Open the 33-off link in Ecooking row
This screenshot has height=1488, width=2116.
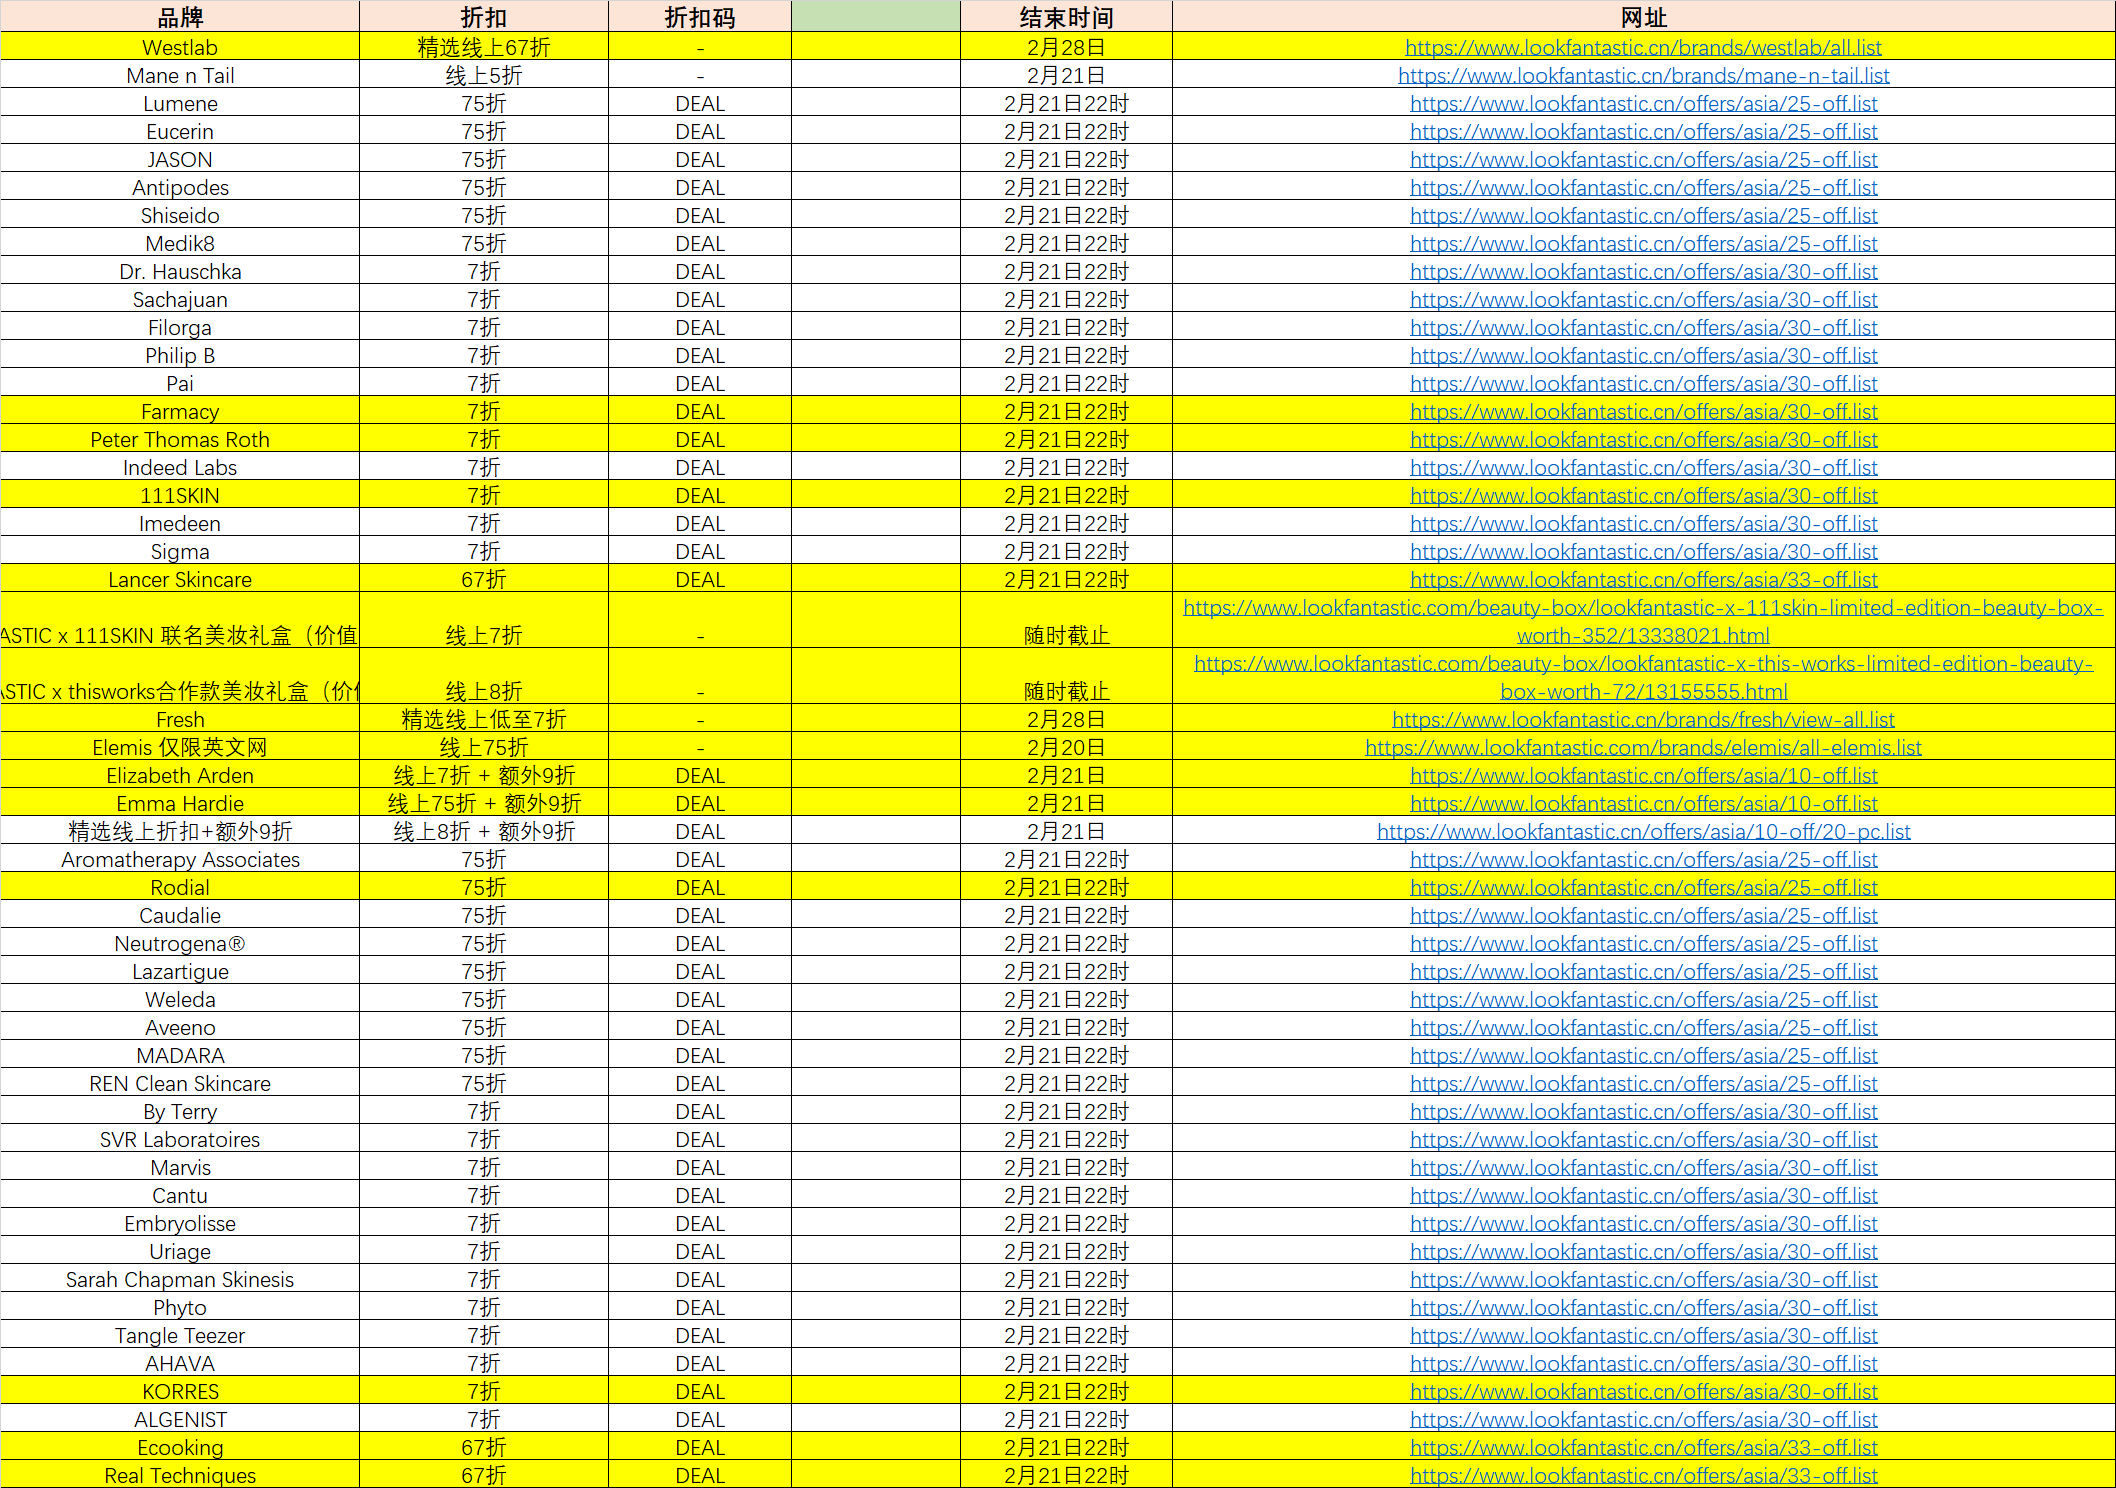pyautogui.click(x=1643, y=1447)
